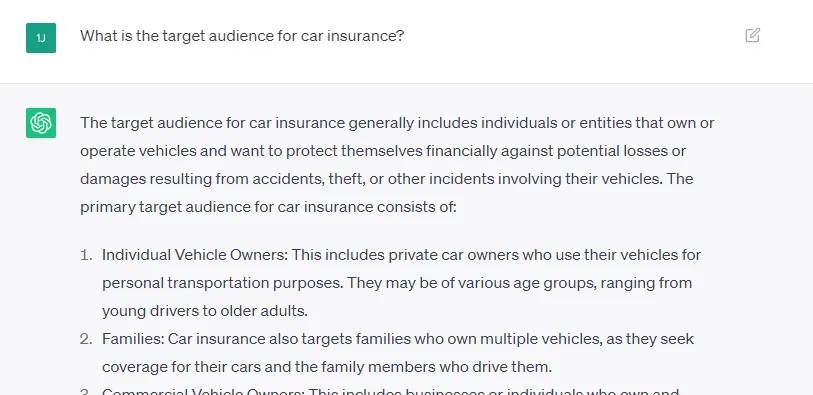
Task: Click the text 'young drivers to older adults.'
Action: click(x=205, y=311)
